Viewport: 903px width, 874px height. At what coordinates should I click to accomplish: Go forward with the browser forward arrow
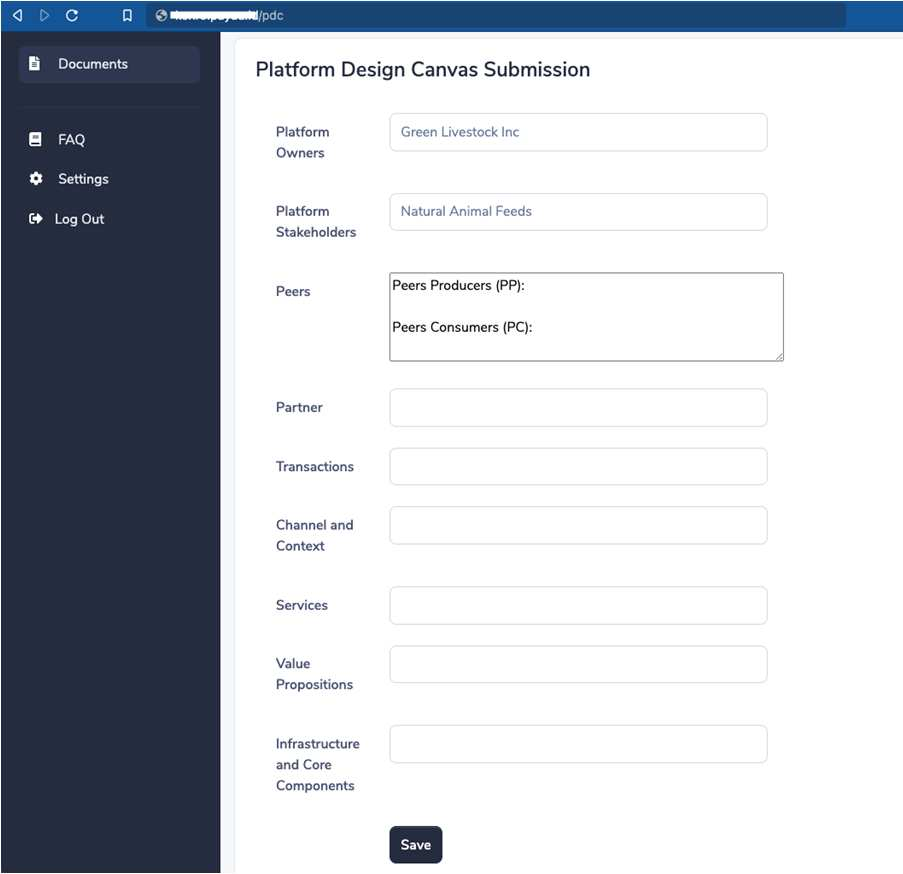(44, 16)
